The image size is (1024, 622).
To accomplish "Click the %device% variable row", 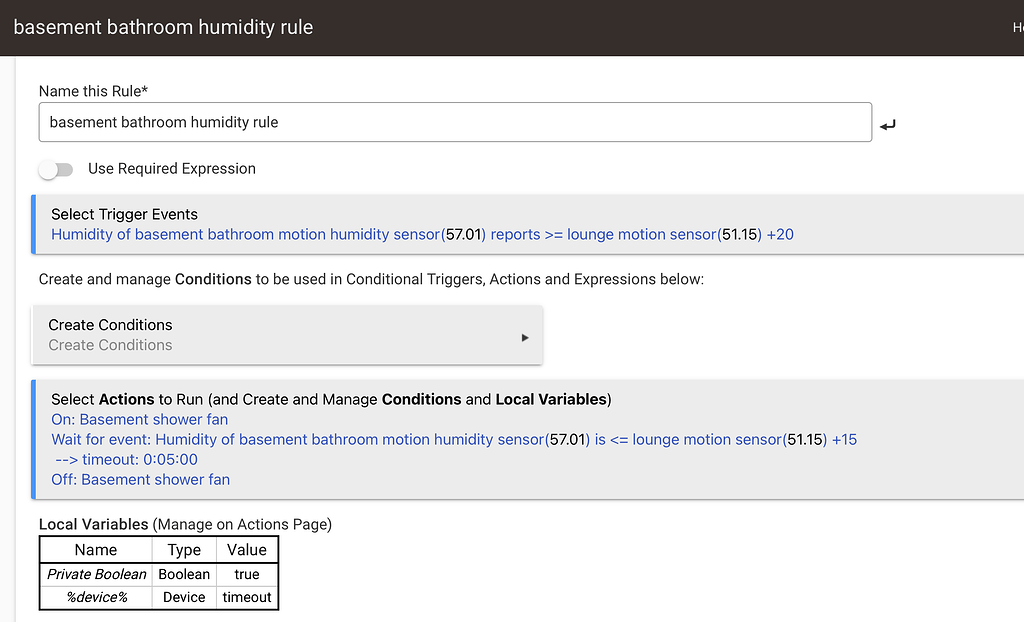I will pyautogui.click(x=95, y=597).
